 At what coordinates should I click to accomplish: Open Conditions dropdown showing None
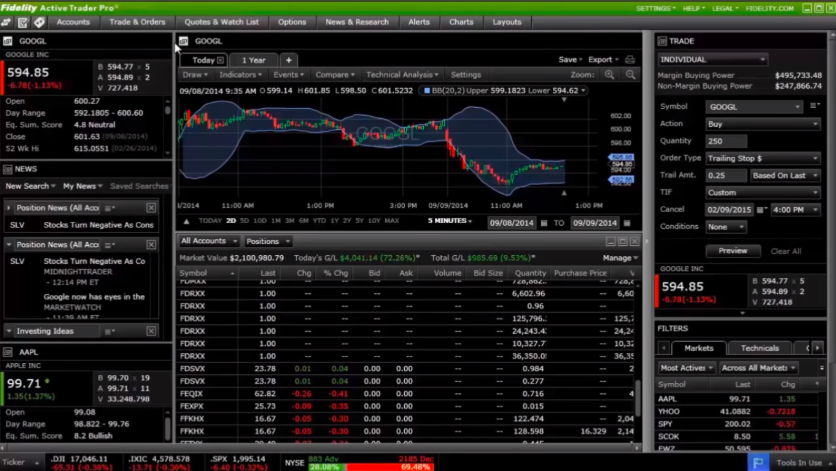point(726,227)
